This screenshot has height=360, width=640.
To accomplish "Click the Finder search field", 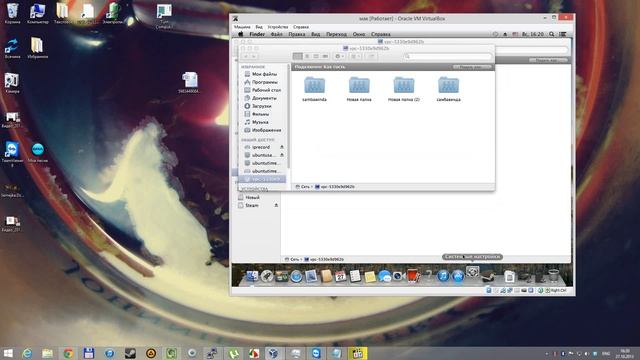I will (448, 56).
